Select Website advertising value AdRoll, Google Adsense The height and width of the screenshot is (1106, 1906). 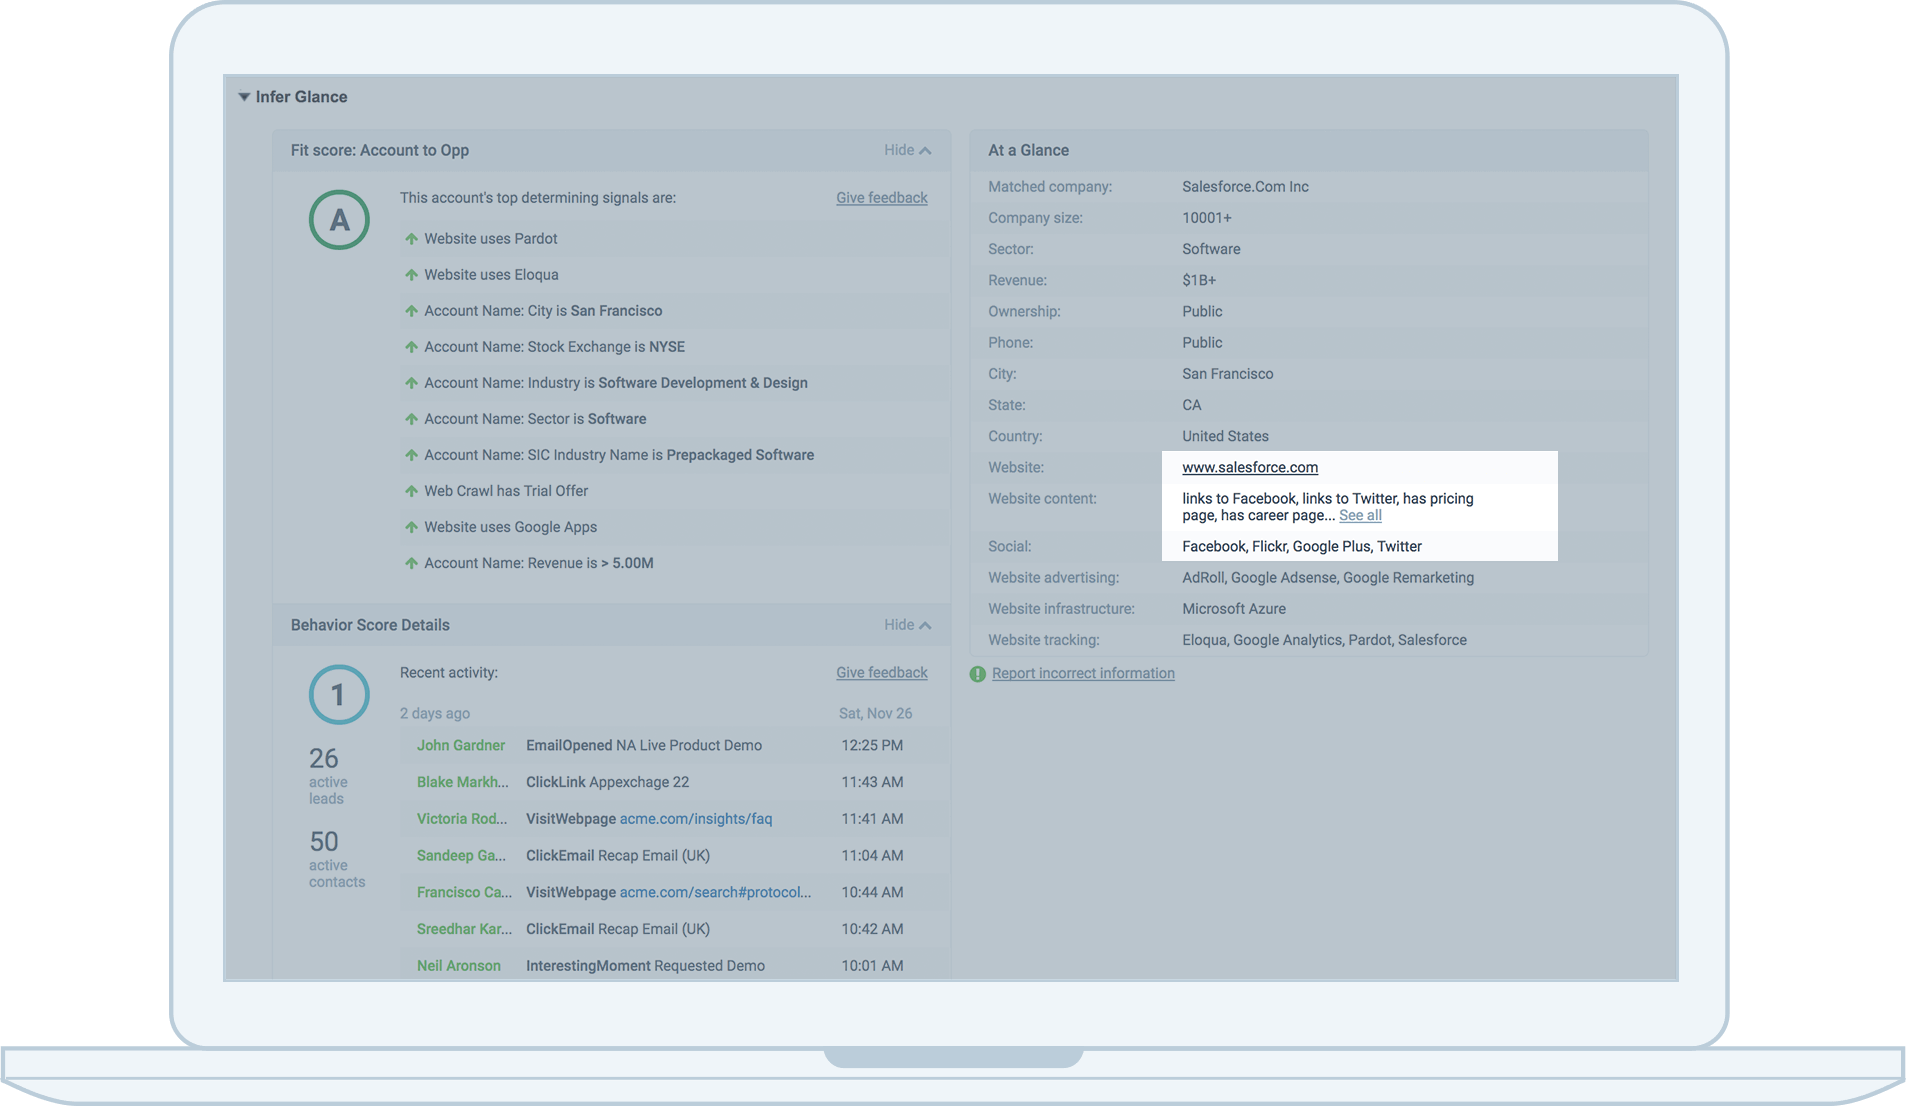click(x=1328, y=578)
